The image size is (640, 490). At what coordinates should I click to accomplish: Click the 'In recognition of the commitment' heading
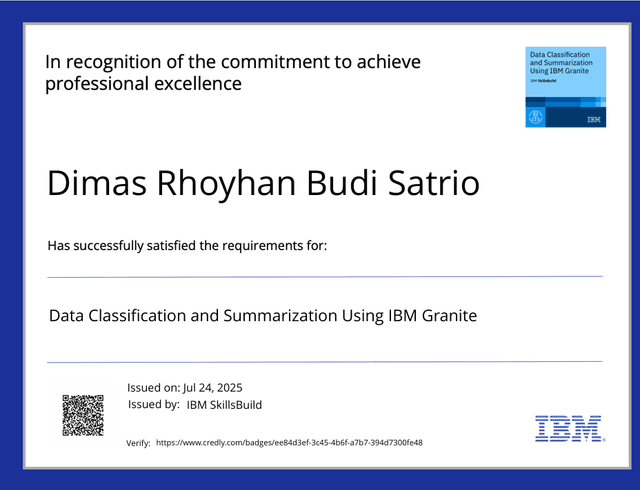(232, 62)
